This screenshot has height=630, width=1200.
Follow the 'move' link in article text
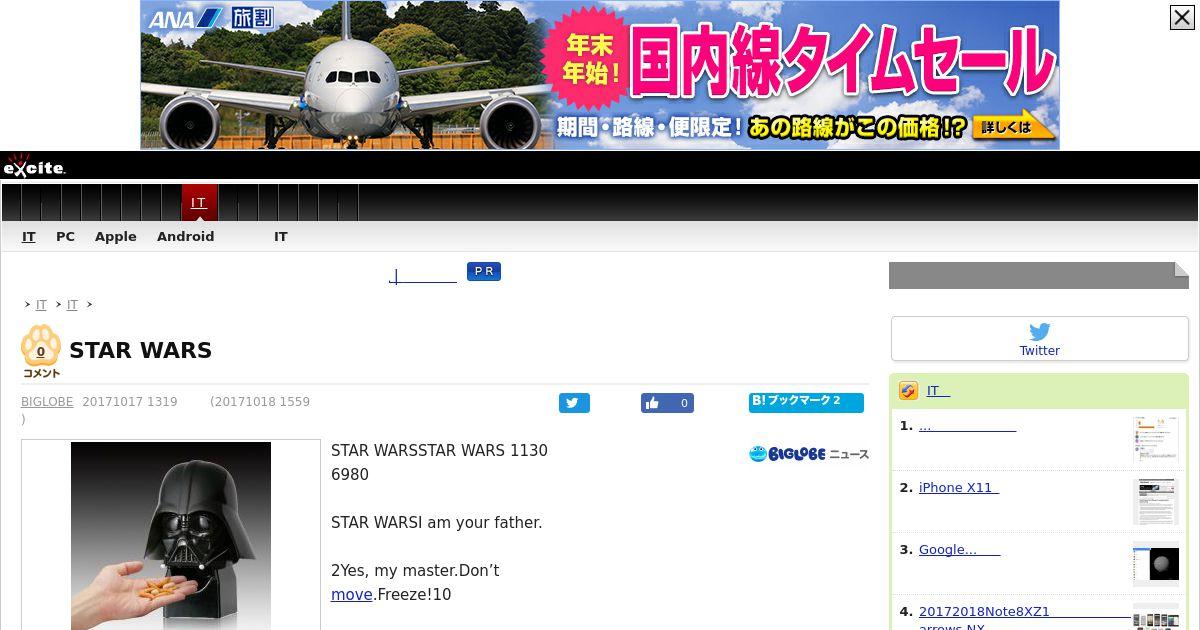pyautogui.click(x=352, y=595)
